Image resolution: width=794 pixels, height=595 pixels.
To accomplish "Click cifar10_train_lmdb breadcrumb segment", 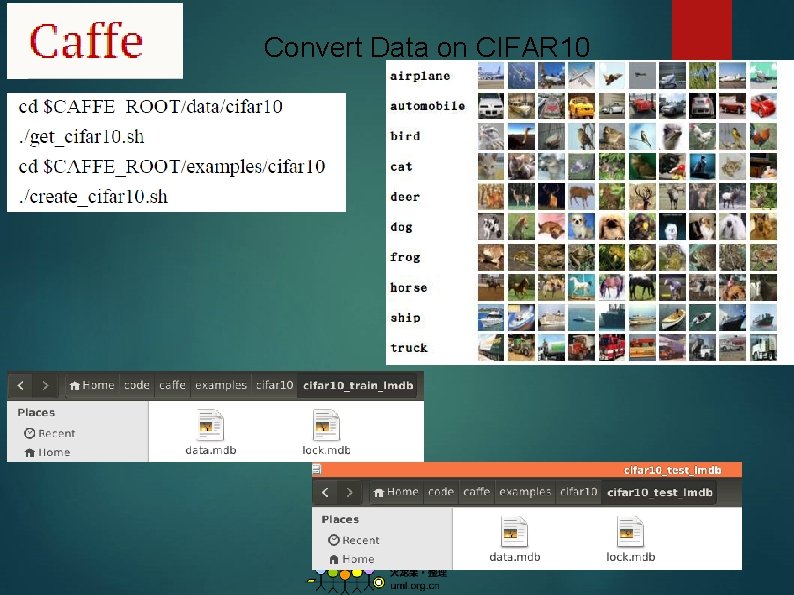I will [358, 385].
